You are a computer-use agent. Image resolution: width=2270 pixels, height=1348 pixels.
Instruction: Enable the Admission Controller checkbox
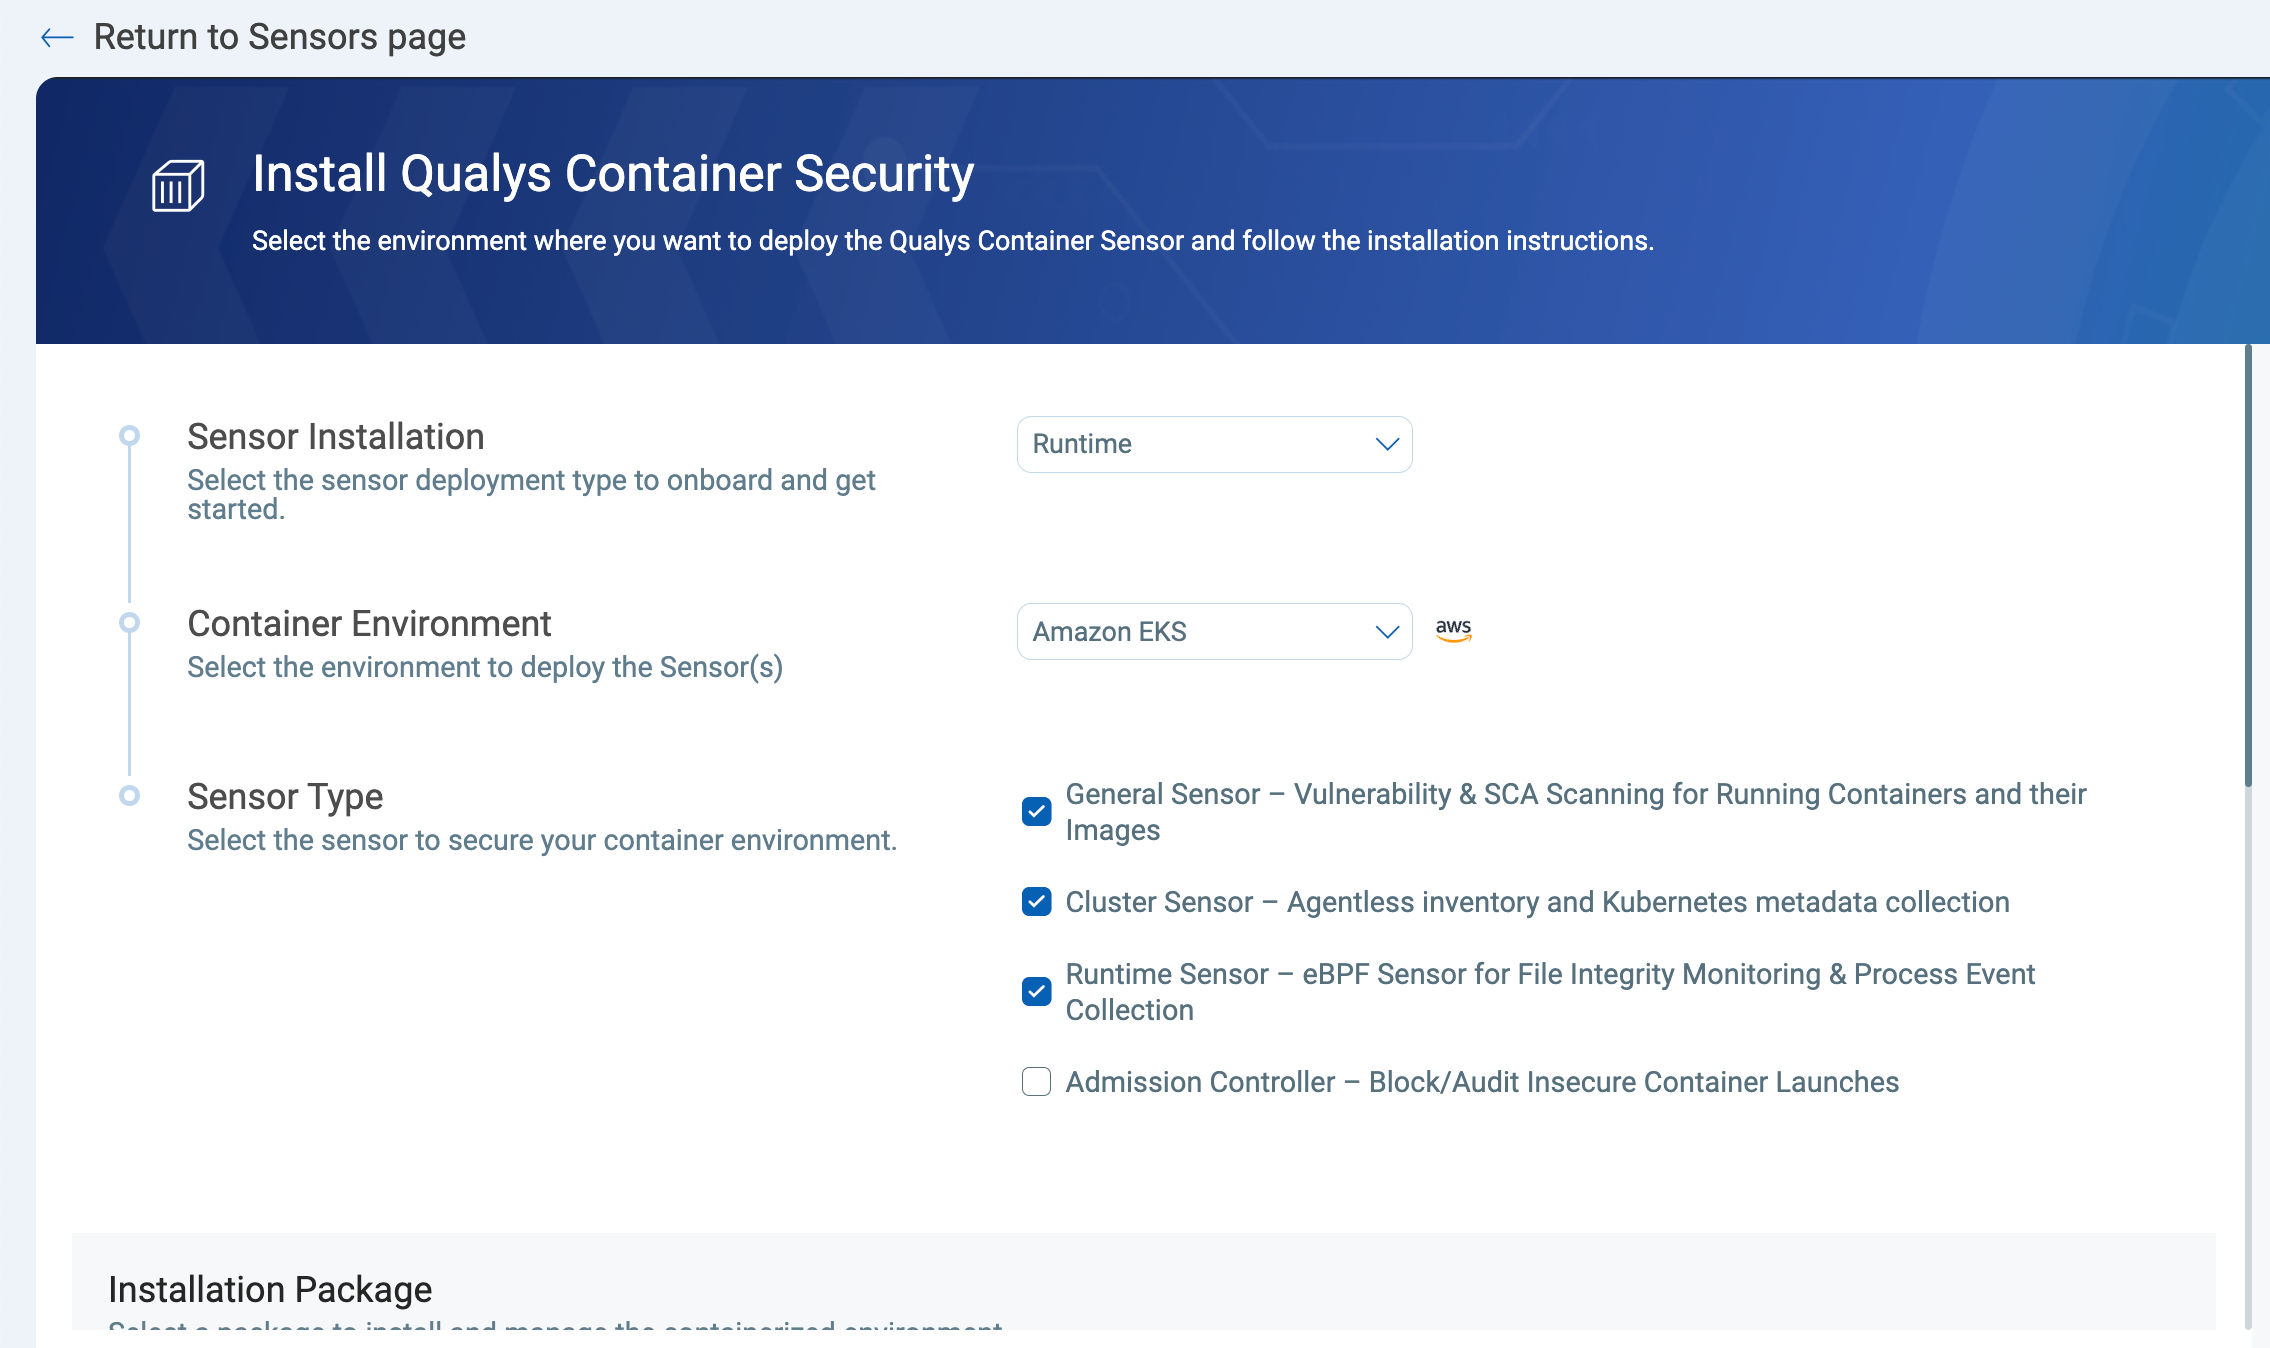1036,1081
